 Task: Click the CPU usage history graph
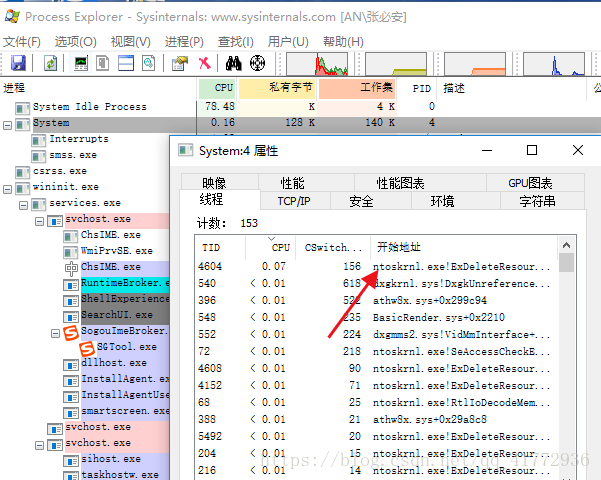(317, 64)
